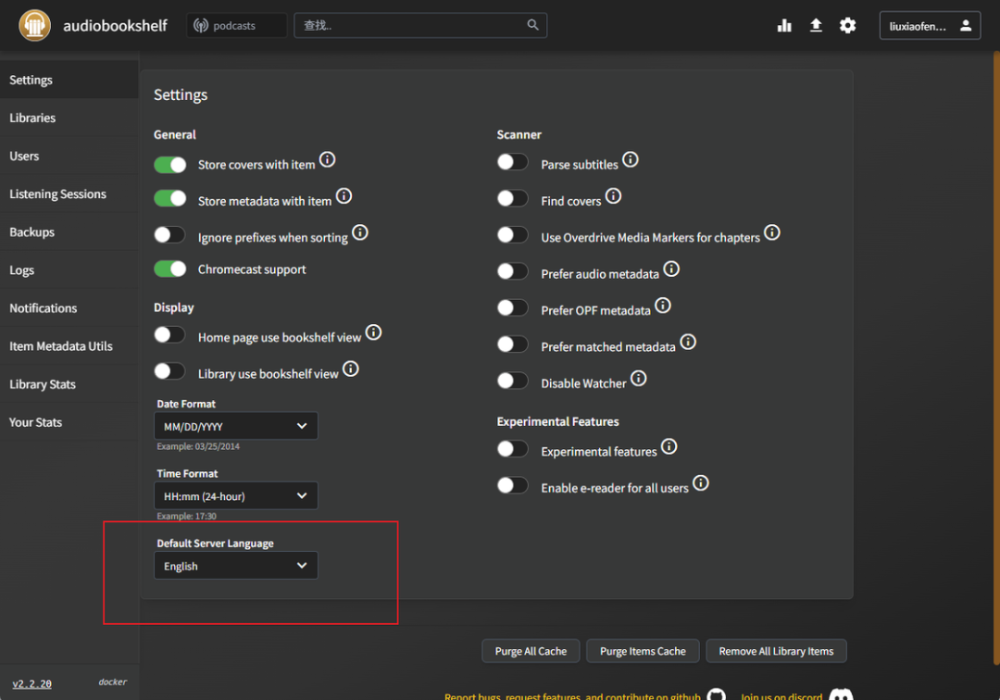Enable Ignore prefixes when sorting
The image size is (1000, 700).
[x=170, y=235]
